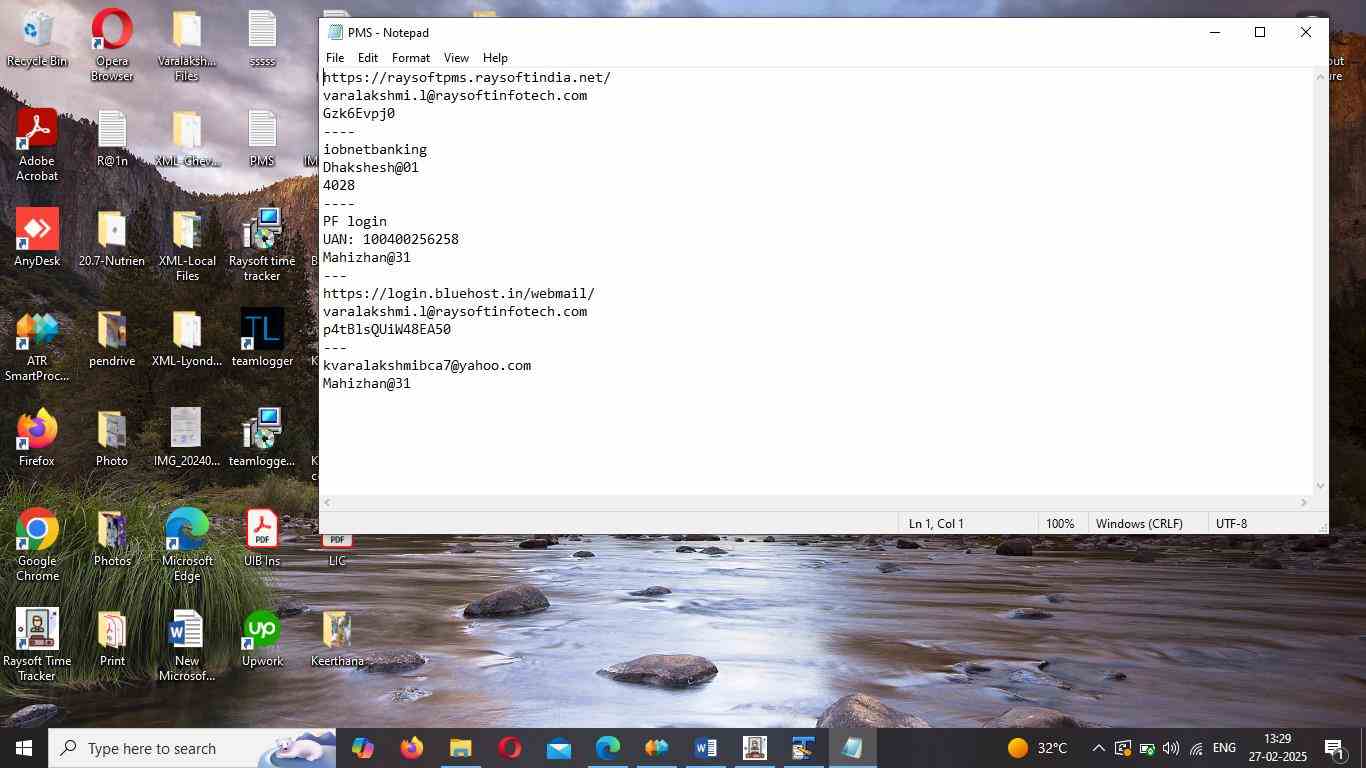Select the Varalaksh... Files folder on desktop
1366x768 pixels.
click(187, 46)
